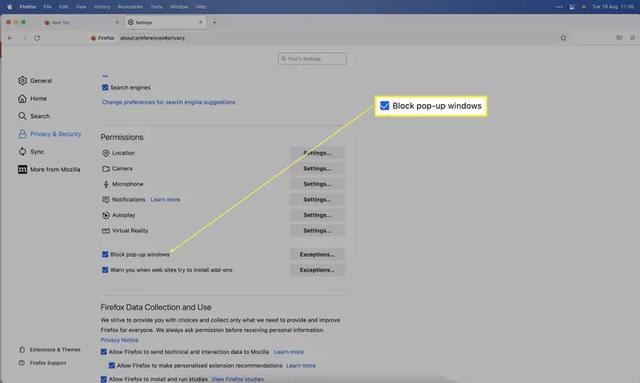The height and width of the screenshot is (383, 640).
Task: Disable sending technical data to Mozilla
Action: coord(104,352)
